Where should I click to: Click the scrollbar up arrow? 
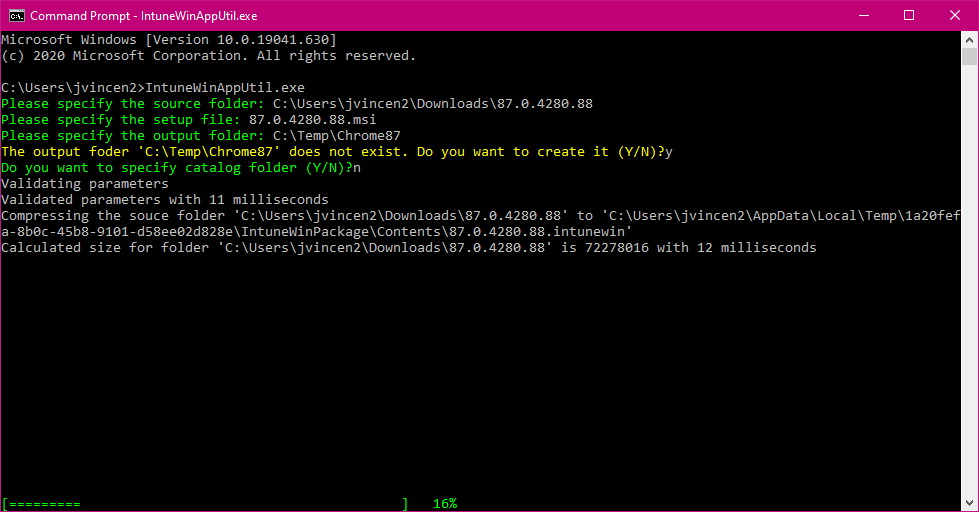click(x=969, y=39)
